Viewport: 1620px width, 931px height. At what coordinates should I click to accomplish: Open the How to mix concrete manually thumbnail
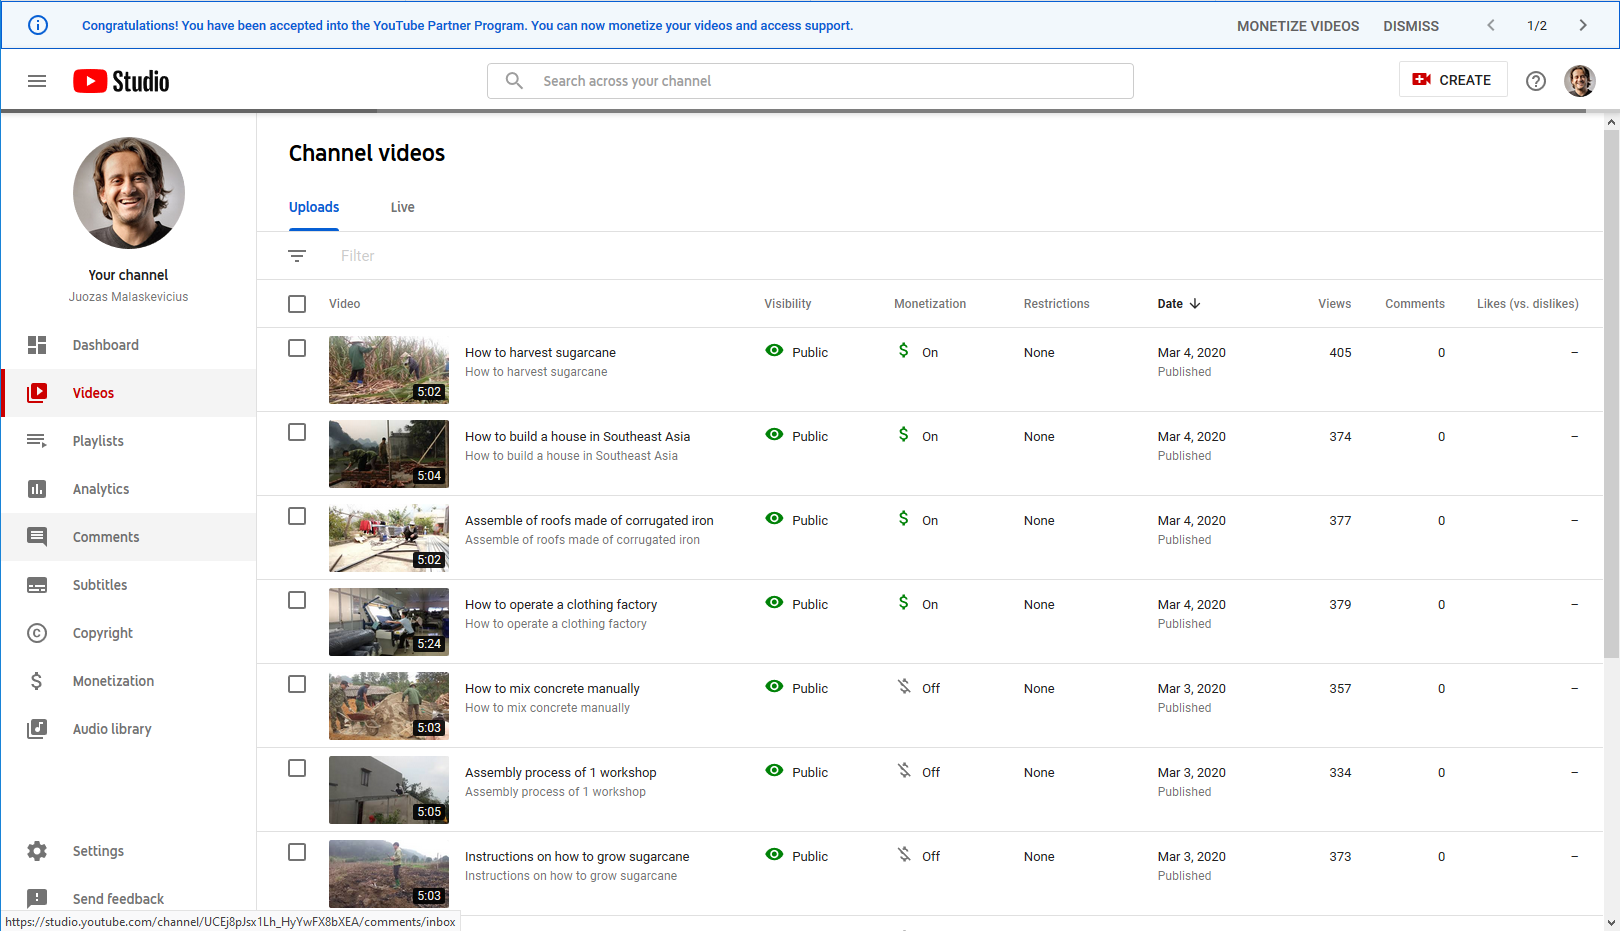pyautogui.click(x=388, y=706)
